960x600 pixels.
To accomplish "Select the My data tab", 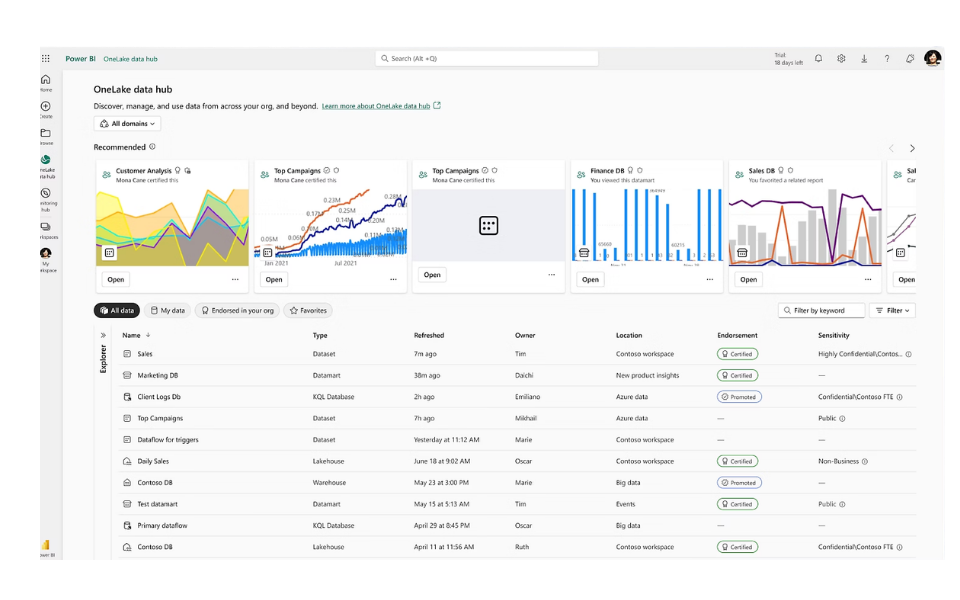I will coord(168,310).
